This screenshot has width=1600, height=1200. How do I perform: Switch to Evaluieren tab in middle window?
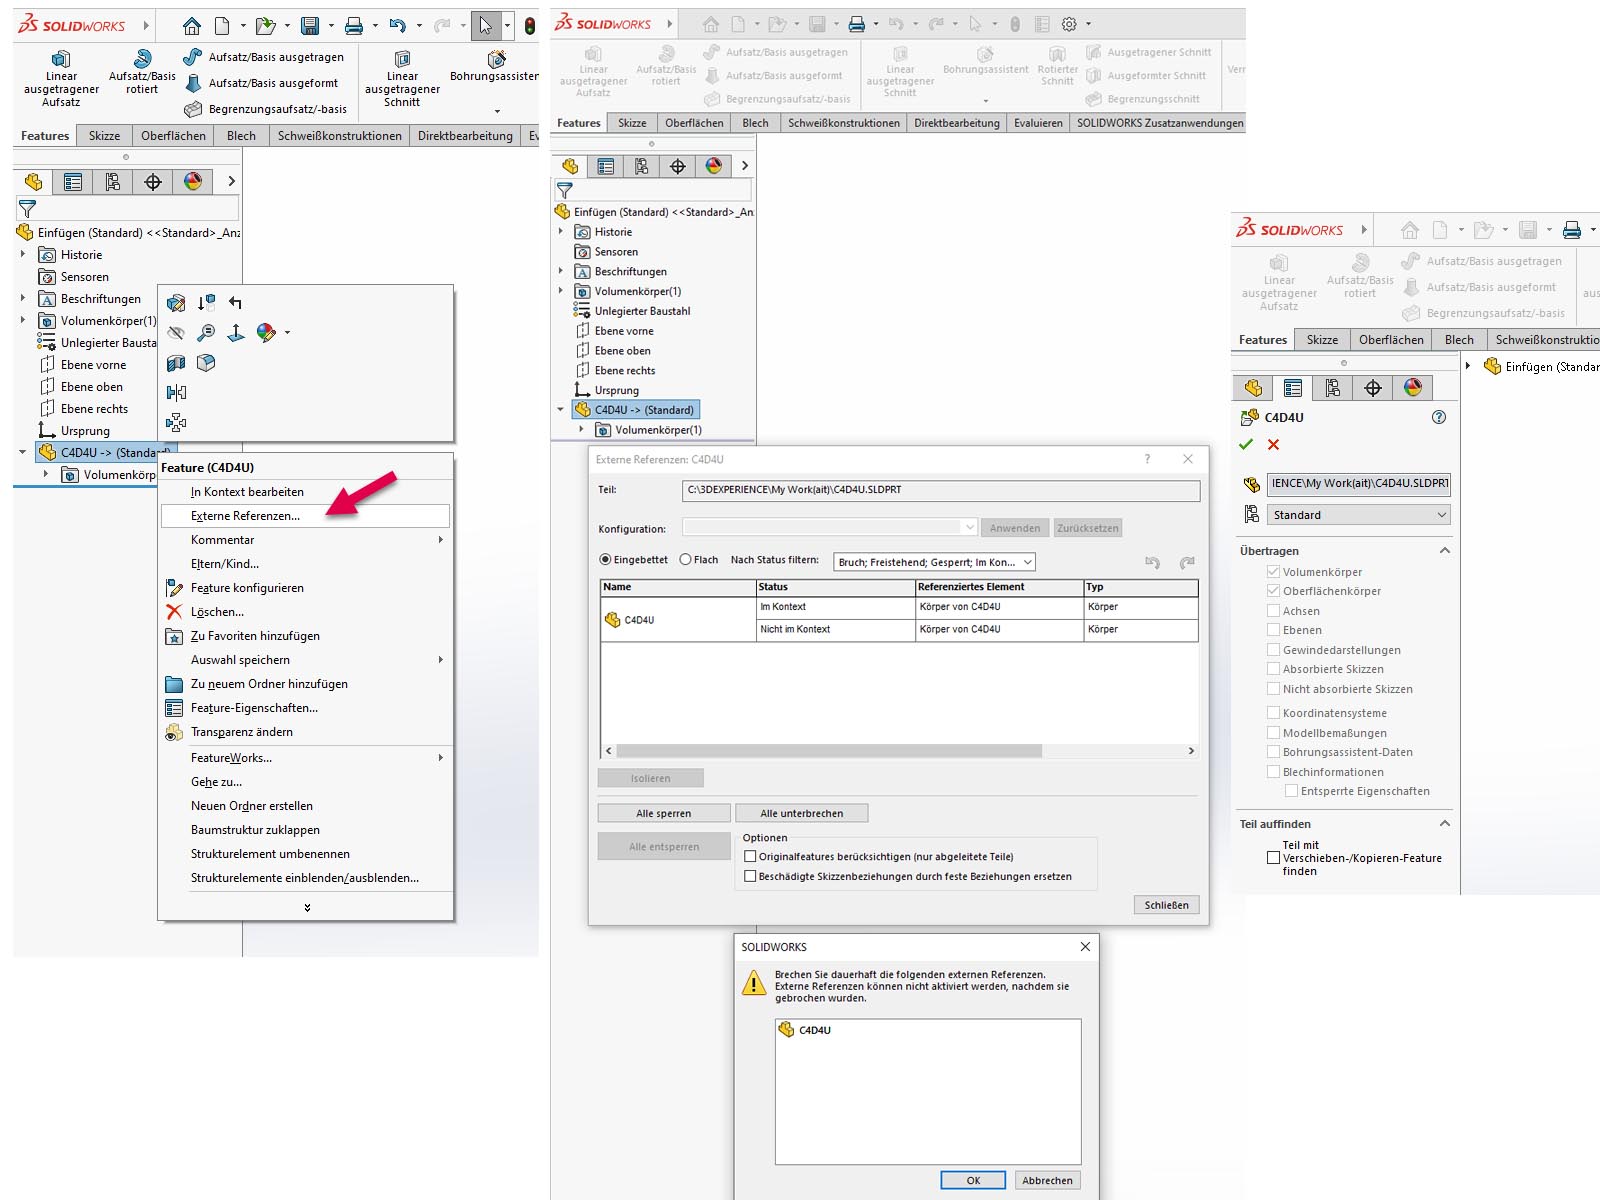click(1038, 123)
